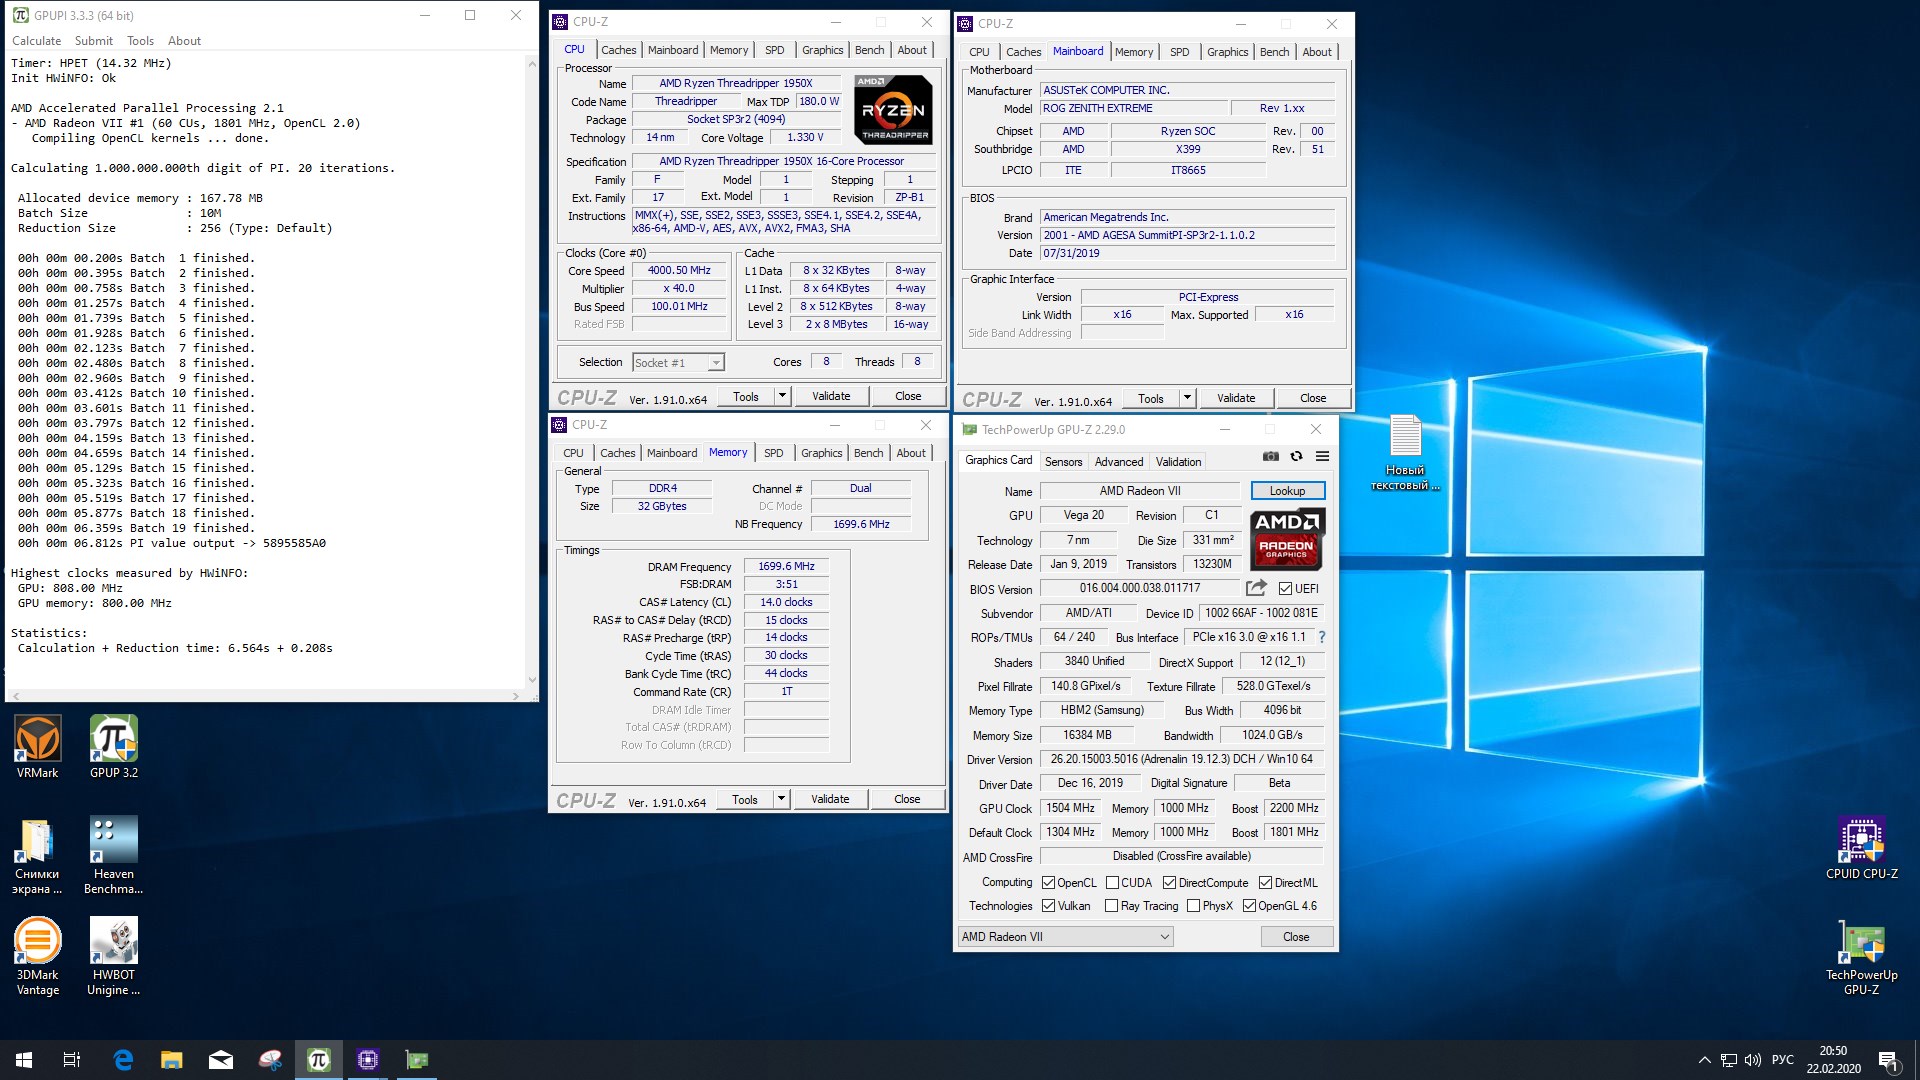
Task: Switch to the Sensors tab in GPU-Z
Action: 1063,462
